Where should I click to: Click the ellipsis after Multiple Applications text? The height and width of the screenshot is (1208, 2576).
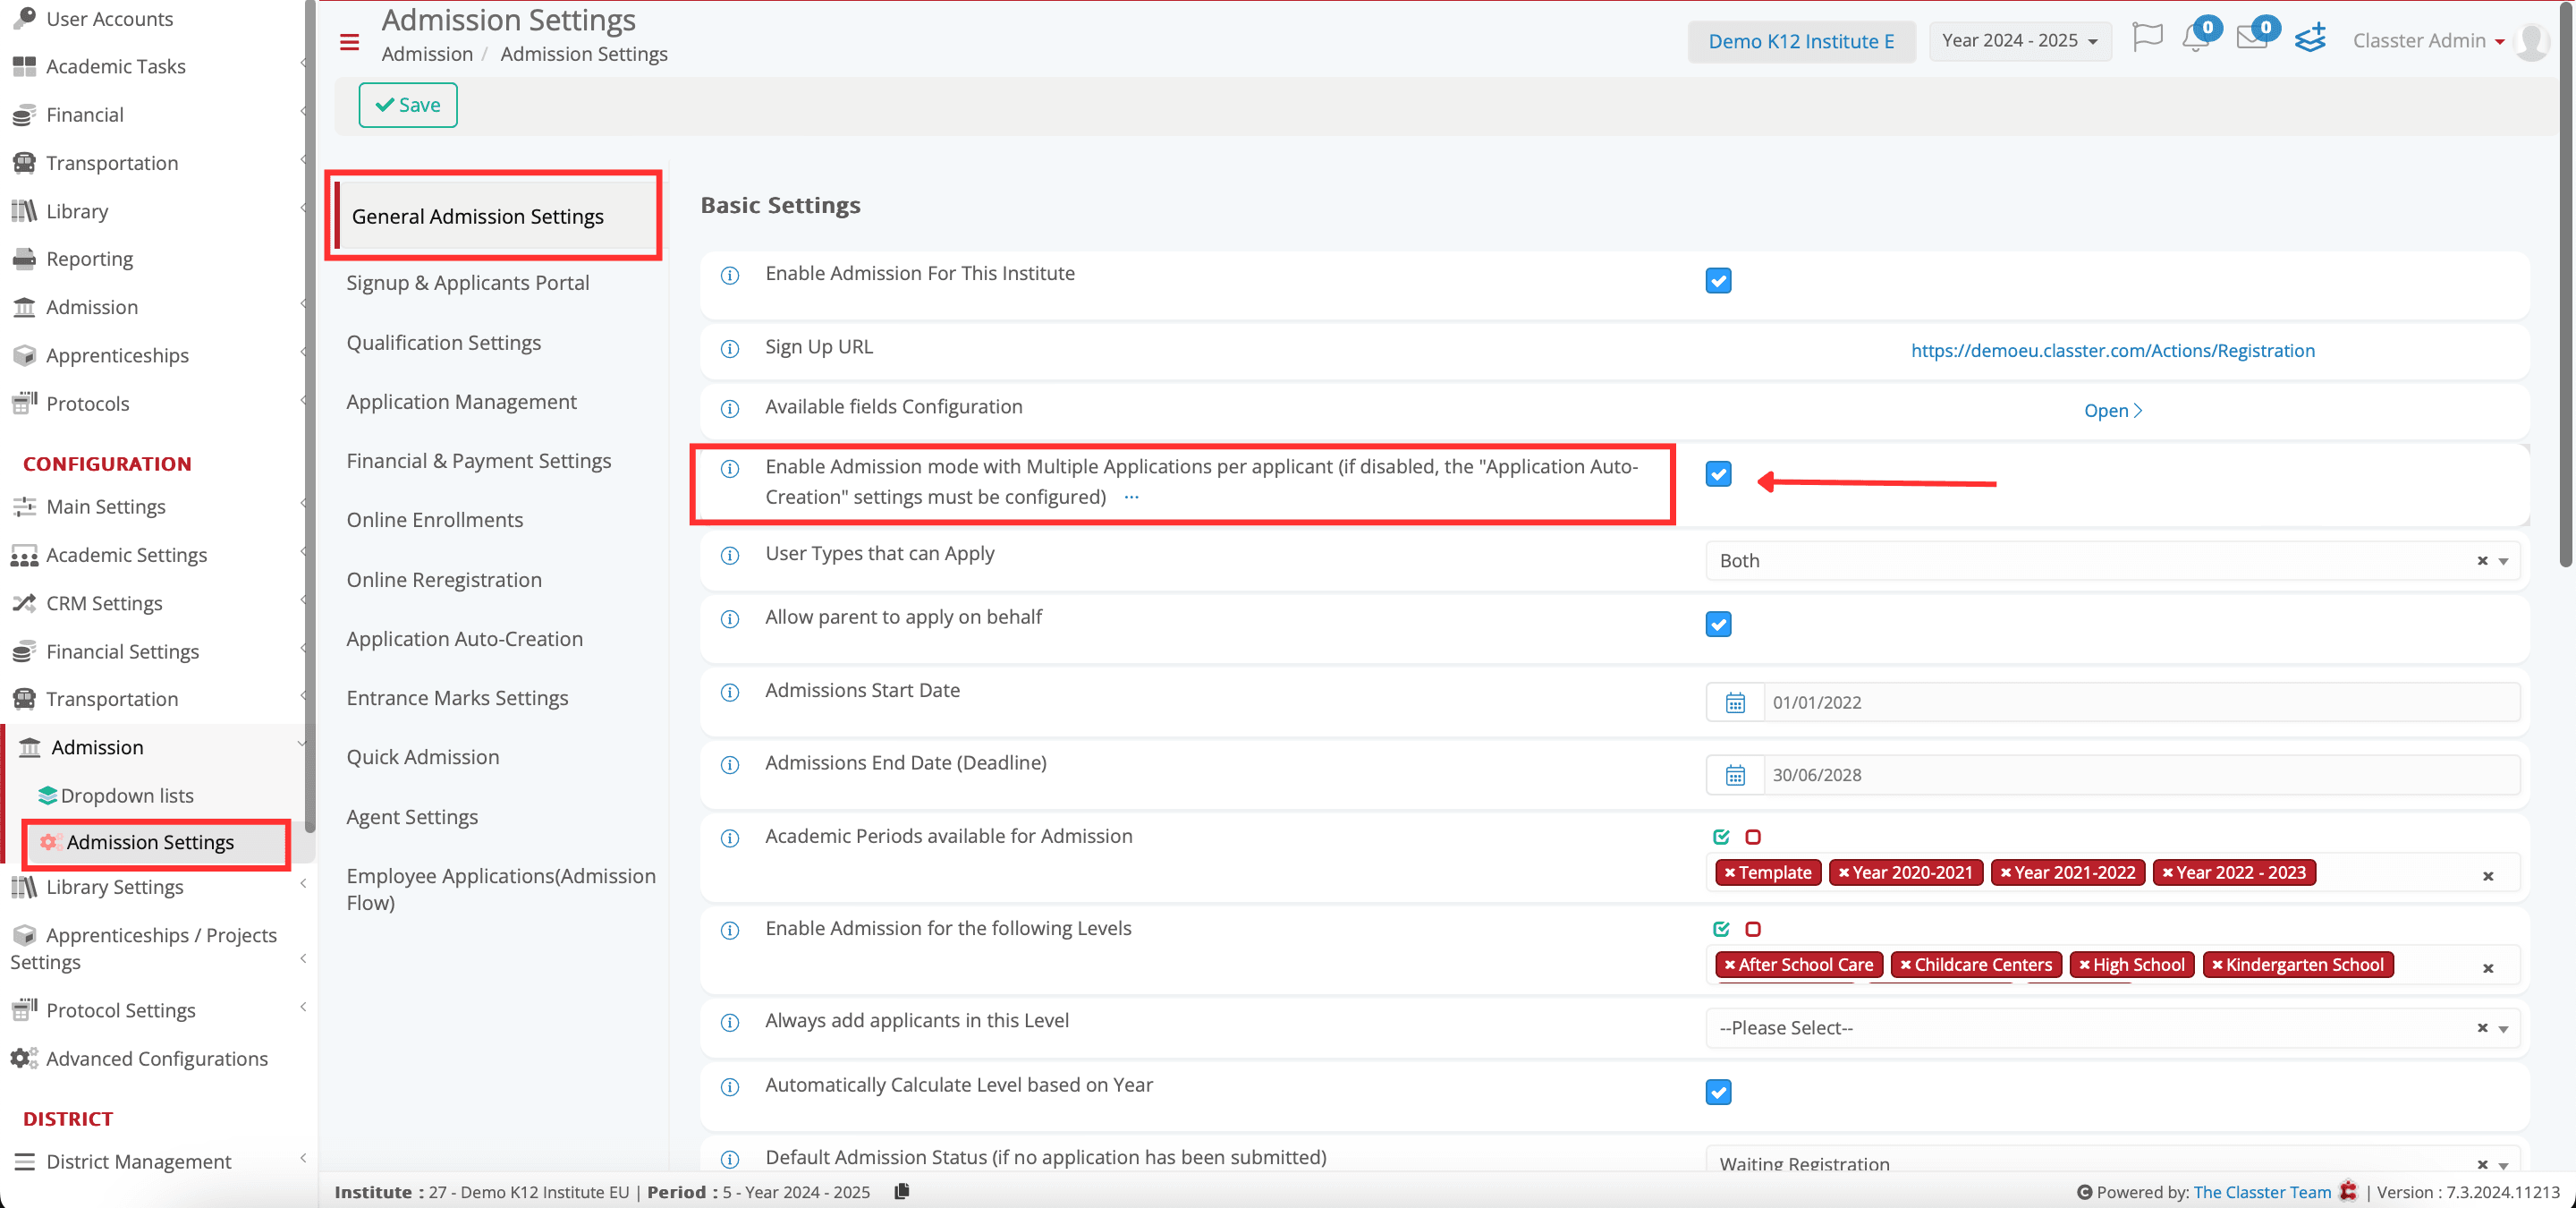point(1131,497)
